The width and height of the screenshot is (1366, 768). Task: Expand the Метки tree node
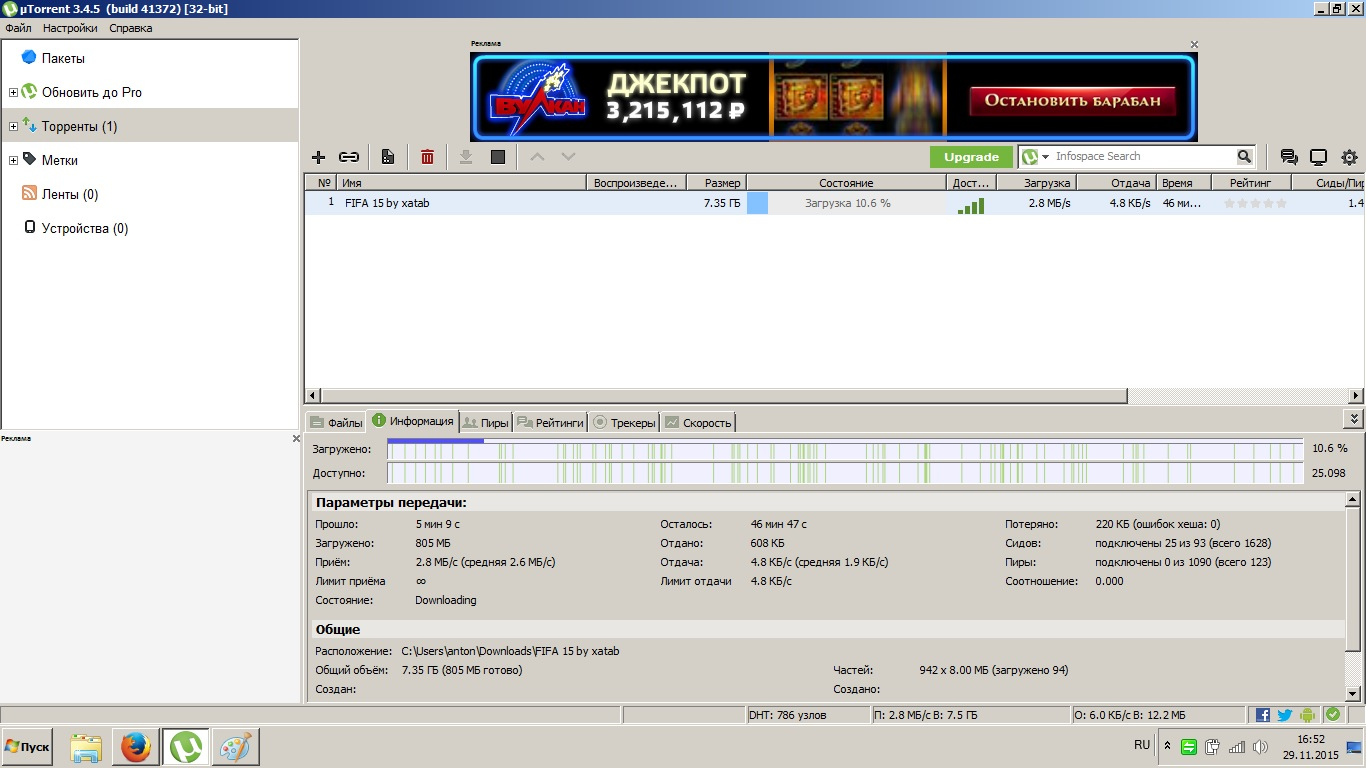13,160
